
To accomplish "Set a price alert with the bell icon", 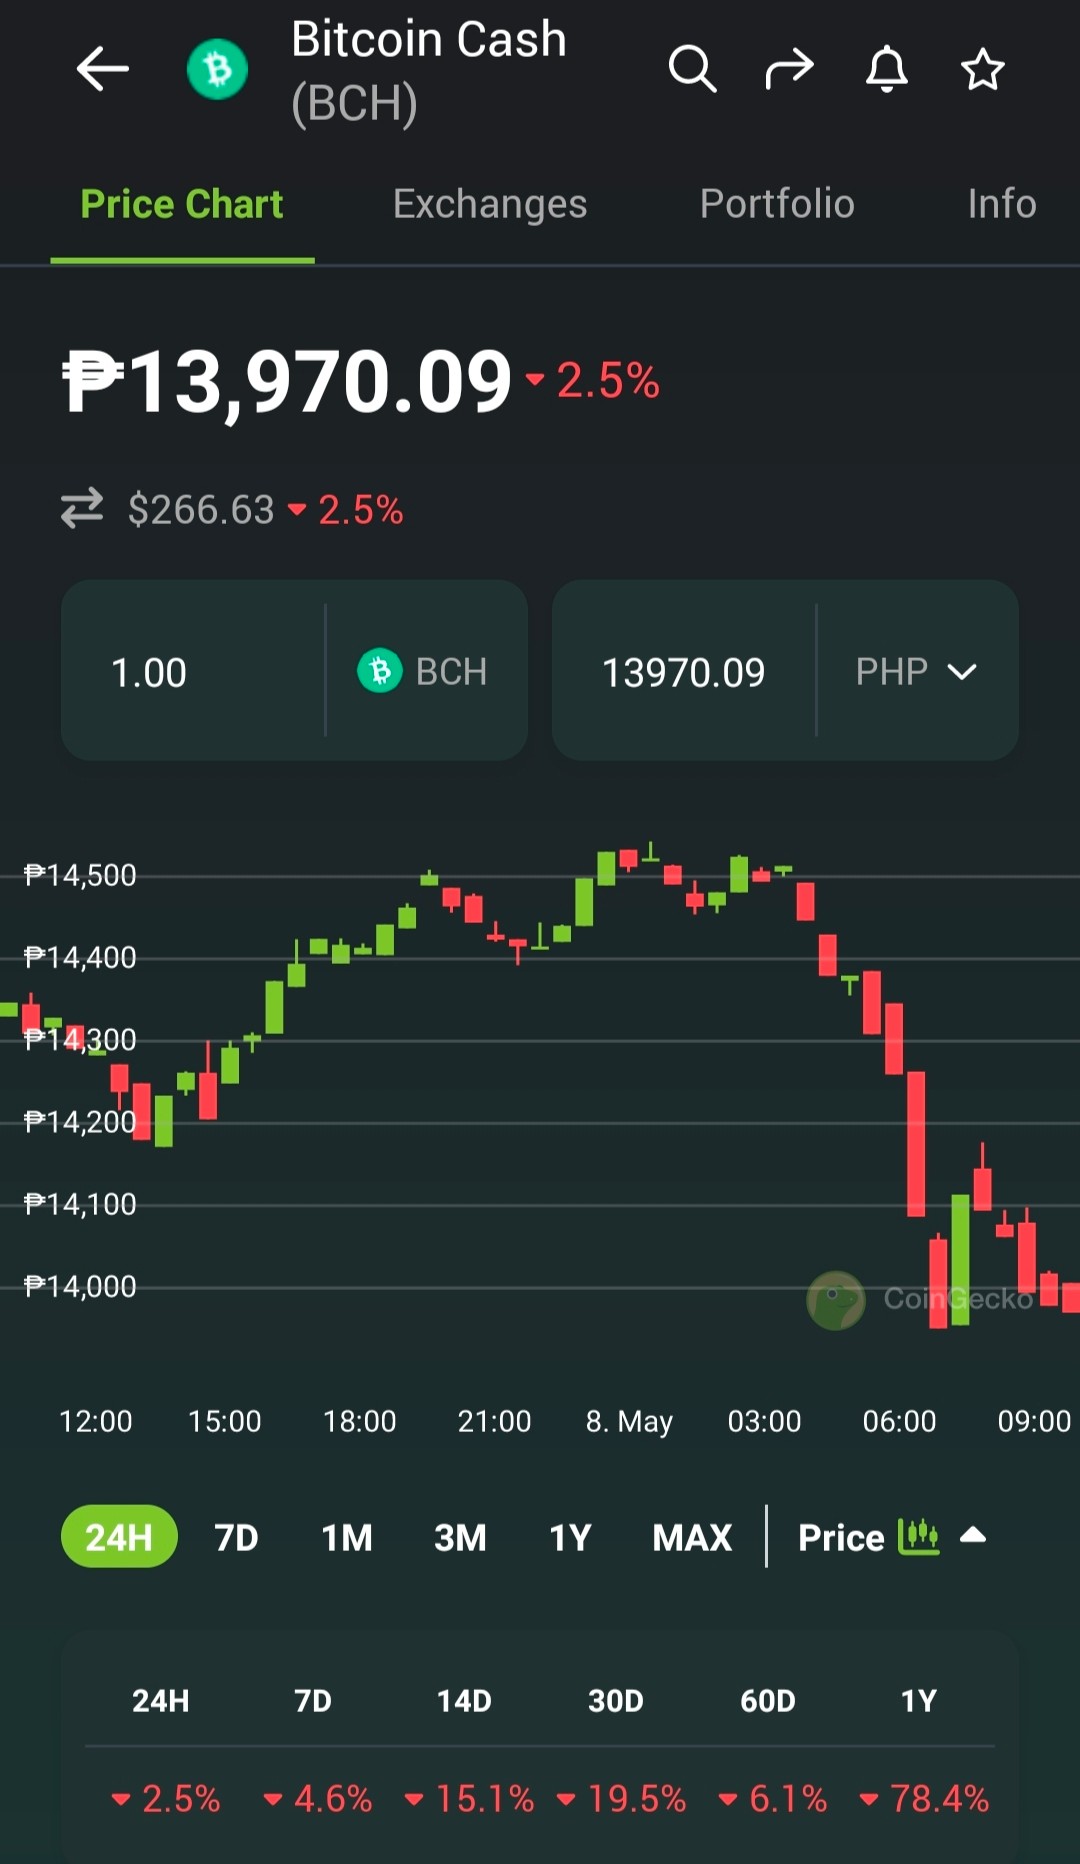I will tap(886, 69).
